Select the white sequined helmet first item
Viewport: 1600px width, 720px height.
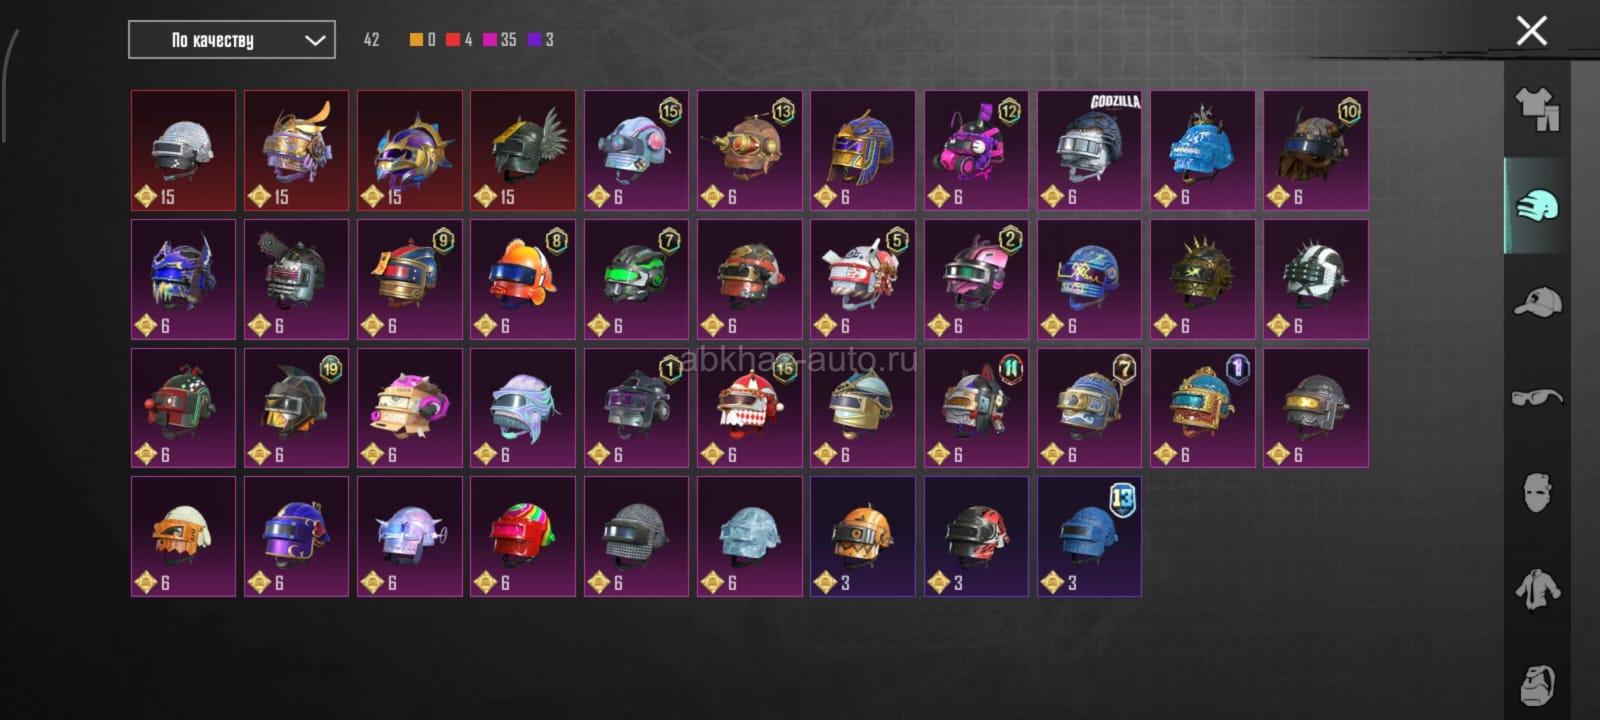click(183, 150)
